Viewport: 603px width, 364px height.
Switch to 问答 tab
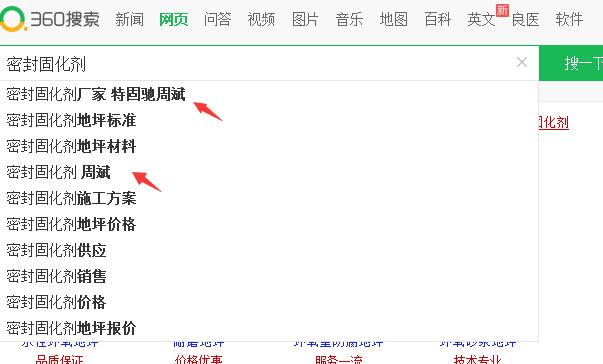pos(218,19)
